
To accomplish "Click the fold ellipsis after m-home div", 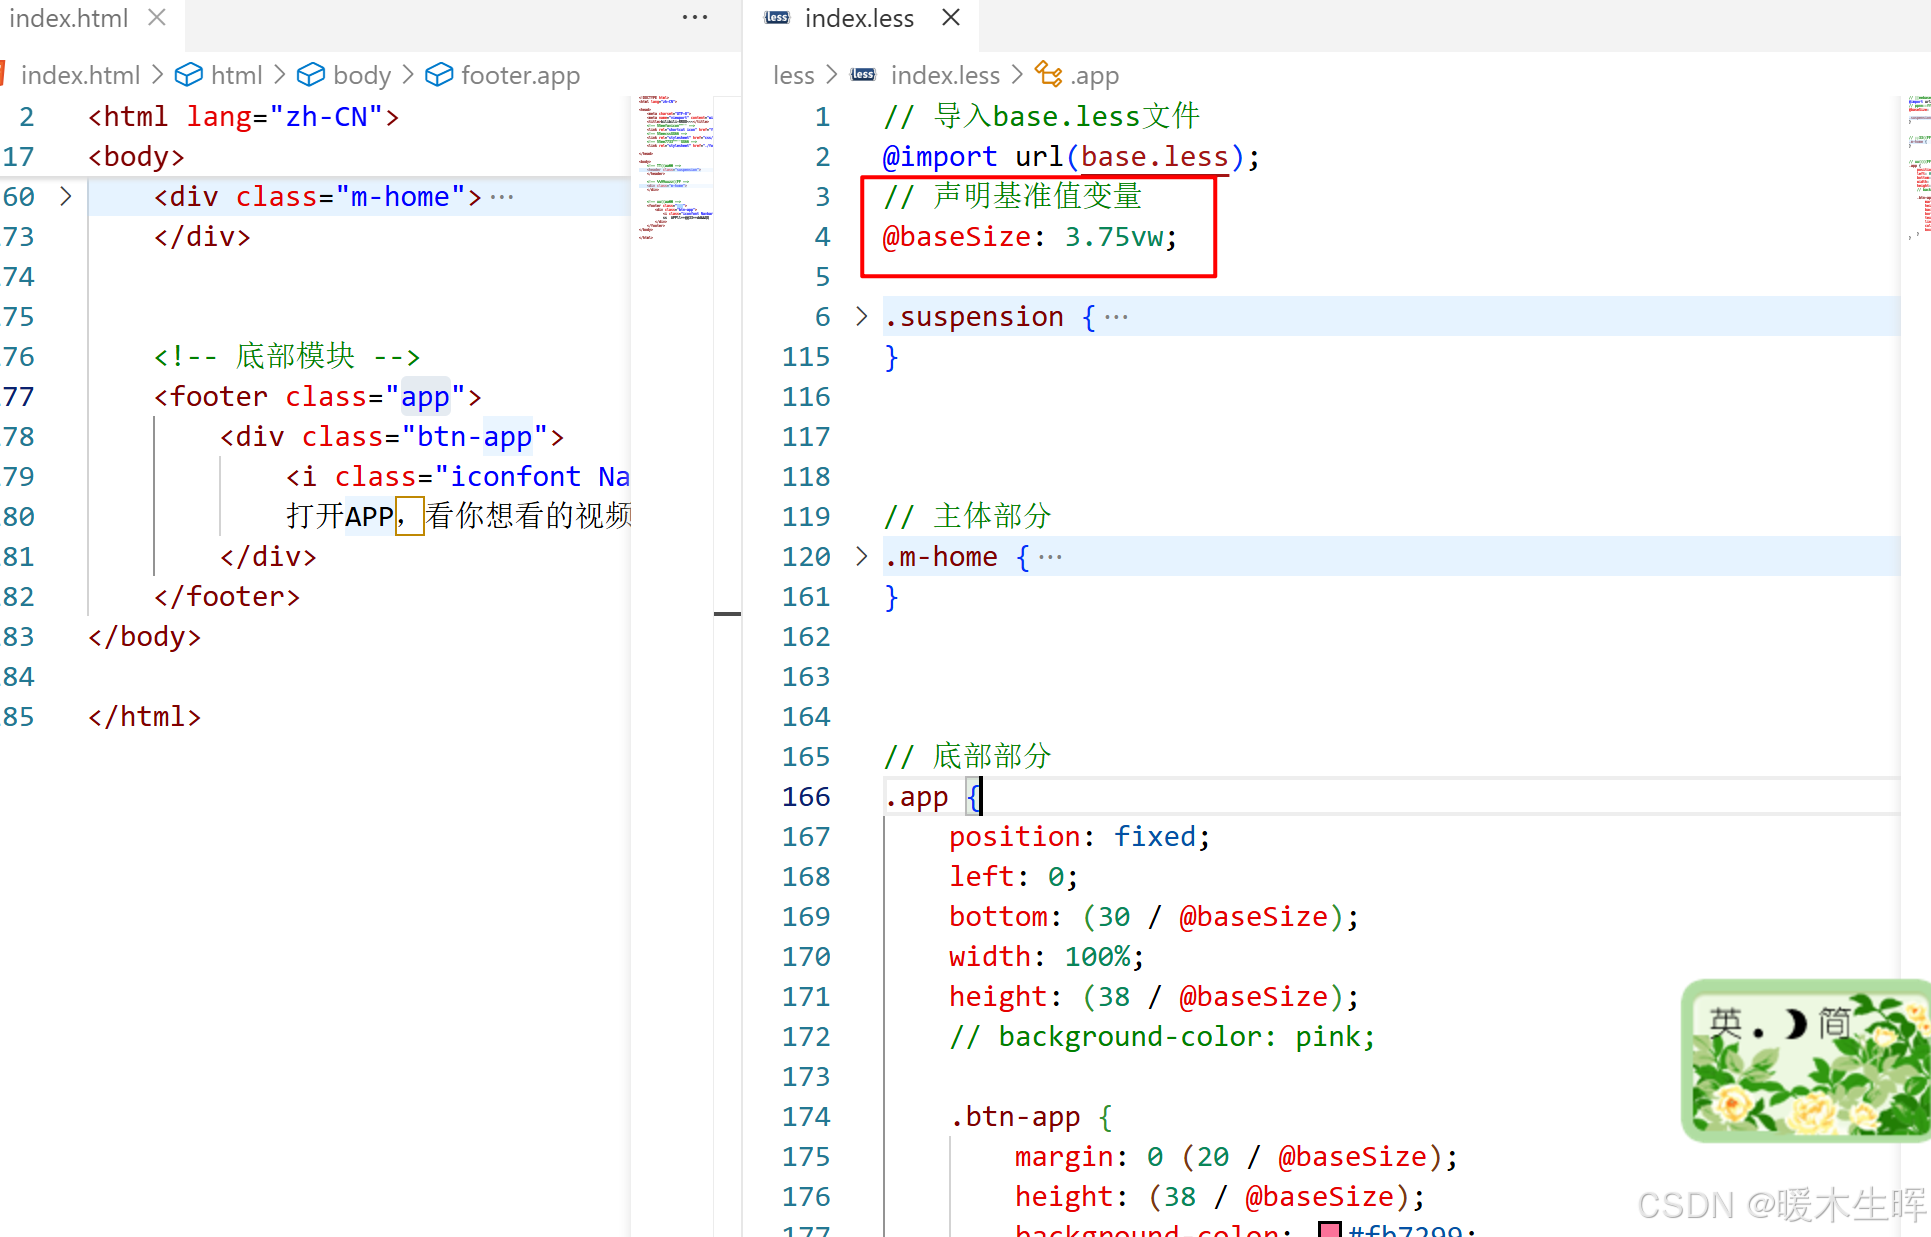I will point(502,197).
